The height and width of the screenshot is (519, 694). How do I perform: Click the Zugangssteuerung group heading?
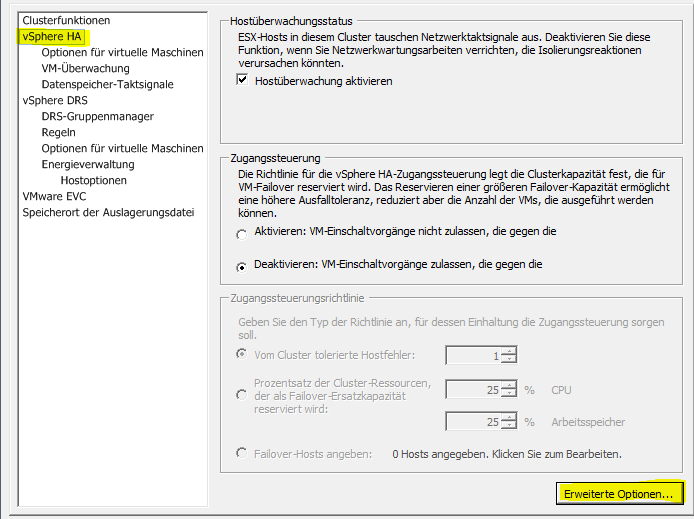[275, 158]
